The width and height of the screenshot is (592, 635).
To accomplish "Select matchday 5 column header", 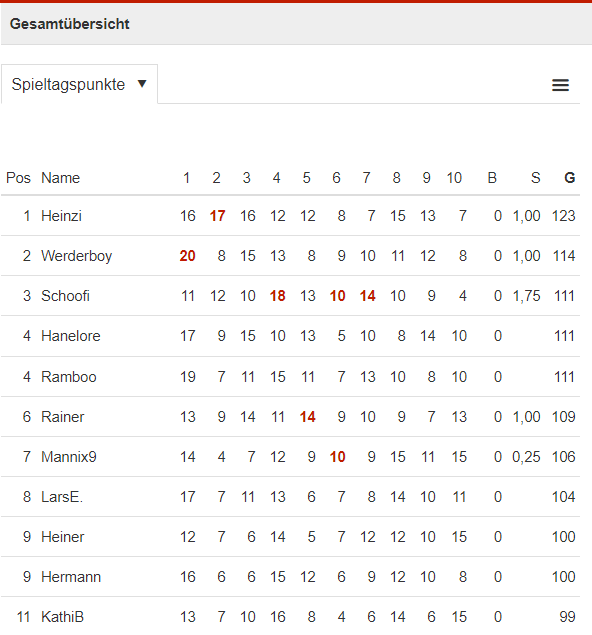I will click(307, 178).
